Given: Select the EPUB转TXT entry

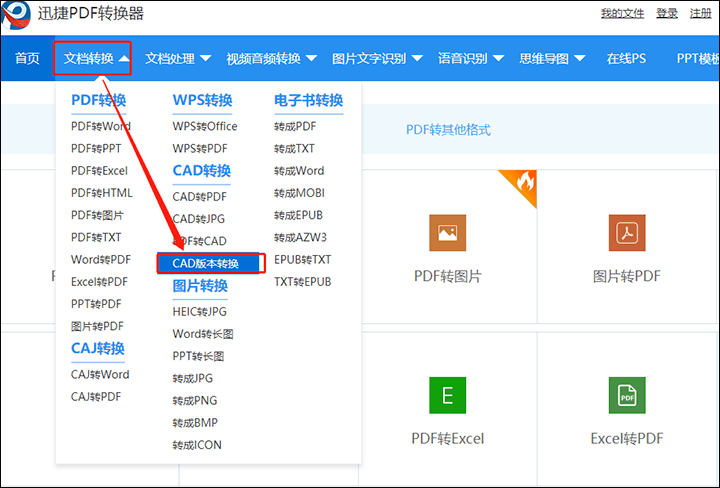Looking at the screenshot, I should tap(303, 259).
